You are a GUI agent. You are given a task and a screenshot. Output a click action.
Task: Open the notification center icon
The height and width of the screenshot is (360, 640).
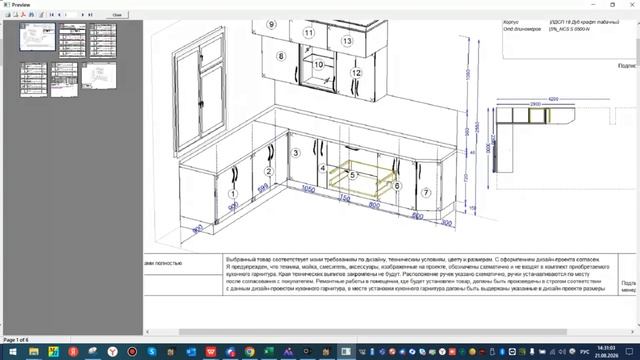click(x=629, y=351)
